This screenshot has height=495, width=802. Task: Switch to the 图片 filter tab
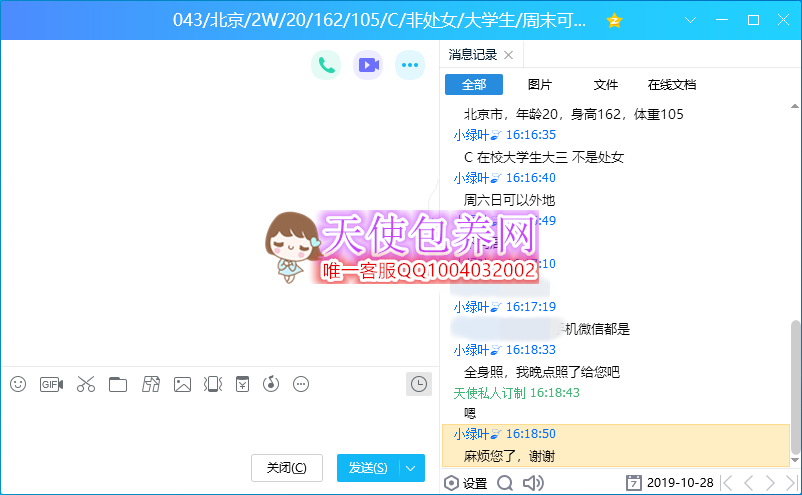coord(540,84)
